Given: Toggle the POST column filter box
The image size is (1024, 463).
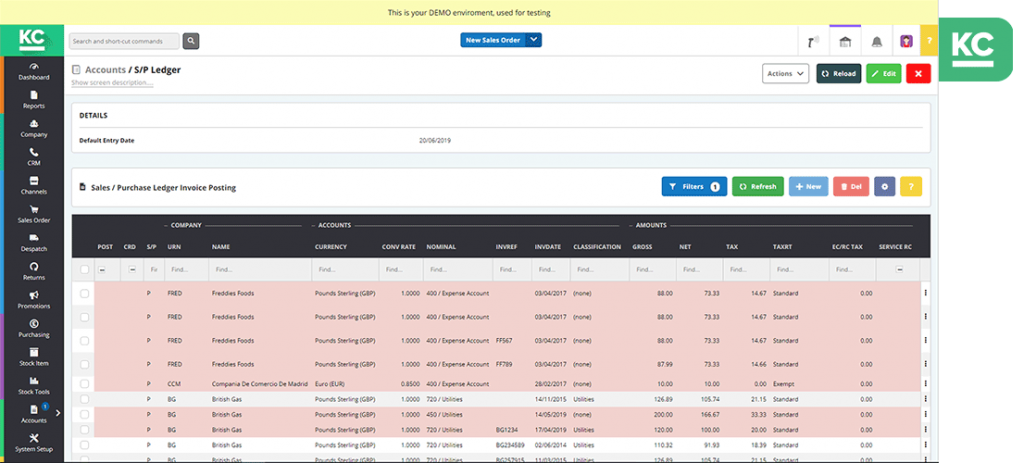Looking at the screenshot, I should pyautogui.click(x=103, y=269).
